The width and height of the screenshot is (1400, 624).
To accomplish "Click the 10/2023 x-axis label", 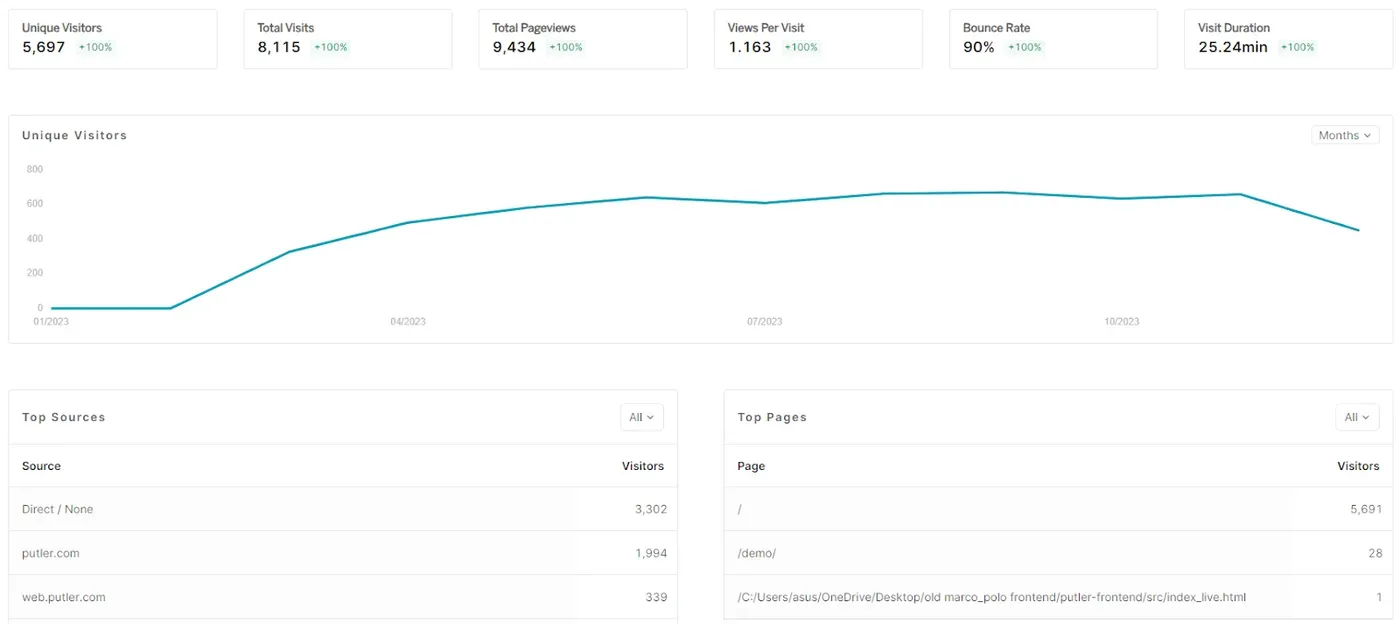I will 1122,322.
